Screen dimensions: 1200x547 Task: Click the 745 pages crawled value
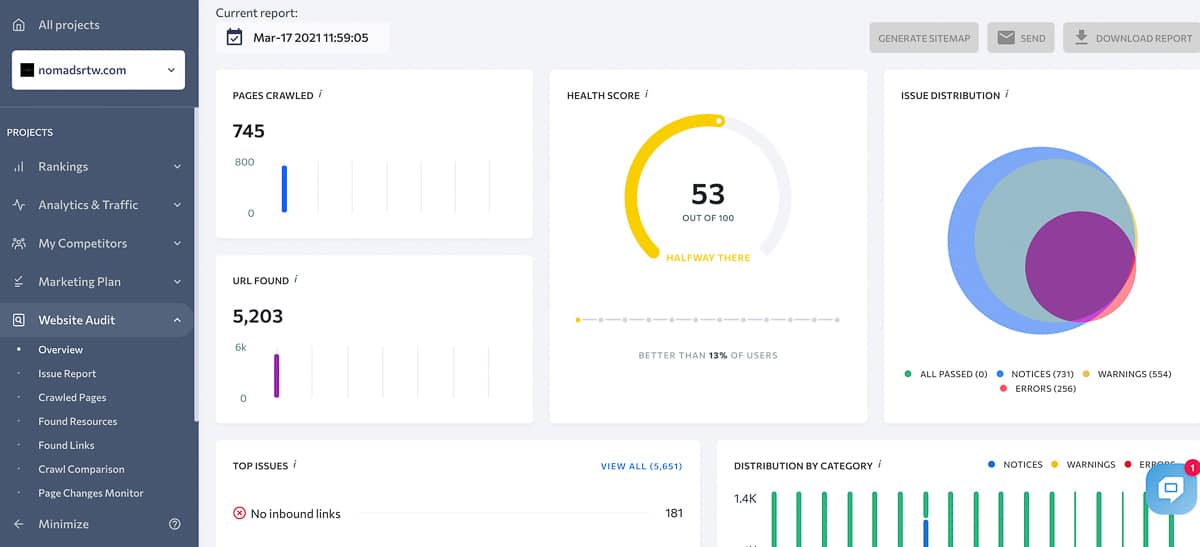click(x=249, y=130)
